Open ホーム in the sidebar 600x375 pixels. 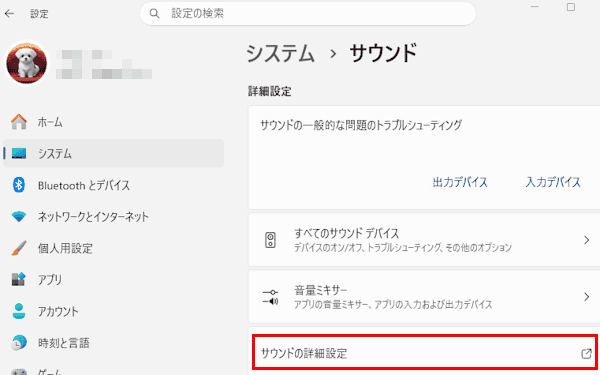[113, 122]
